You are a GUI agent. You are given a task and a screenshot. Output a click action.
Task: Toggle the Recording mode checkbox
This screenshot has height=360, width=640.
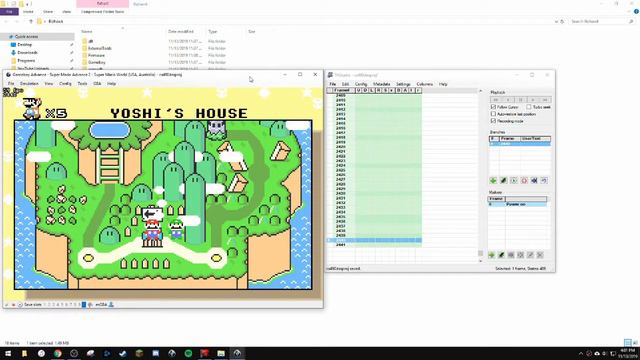point(493,121)
